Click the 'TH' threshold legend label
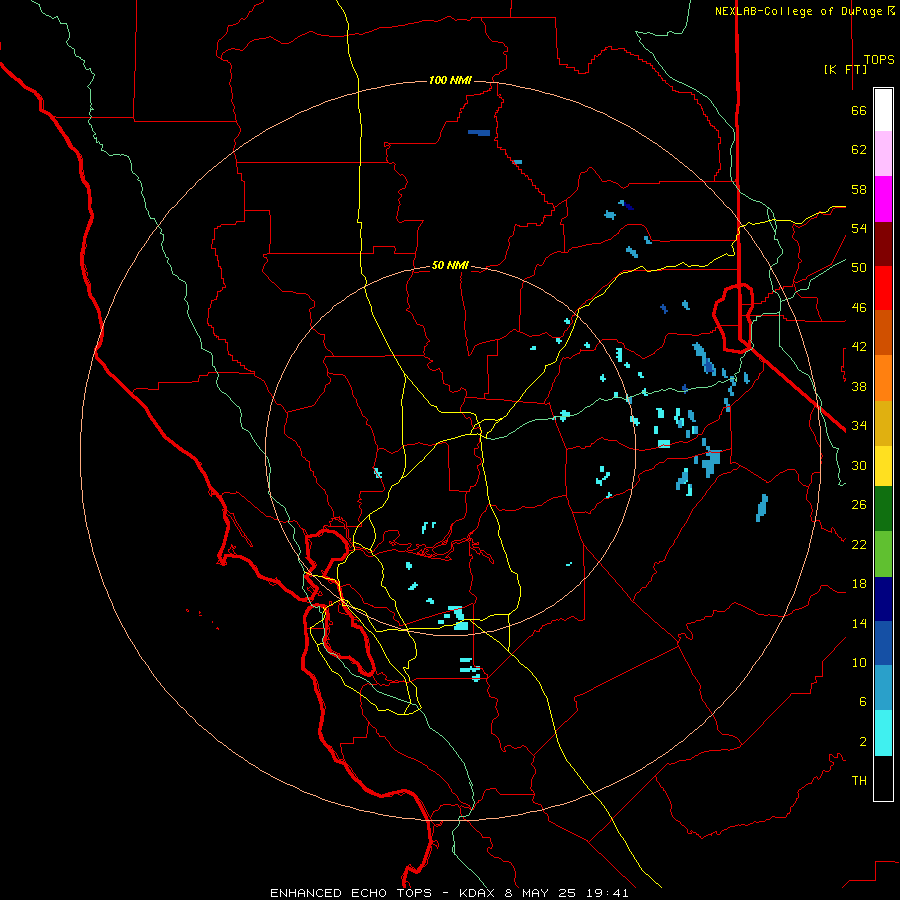Image resolution: width=900 pixels, height=900 pixels. click(859, 781)
